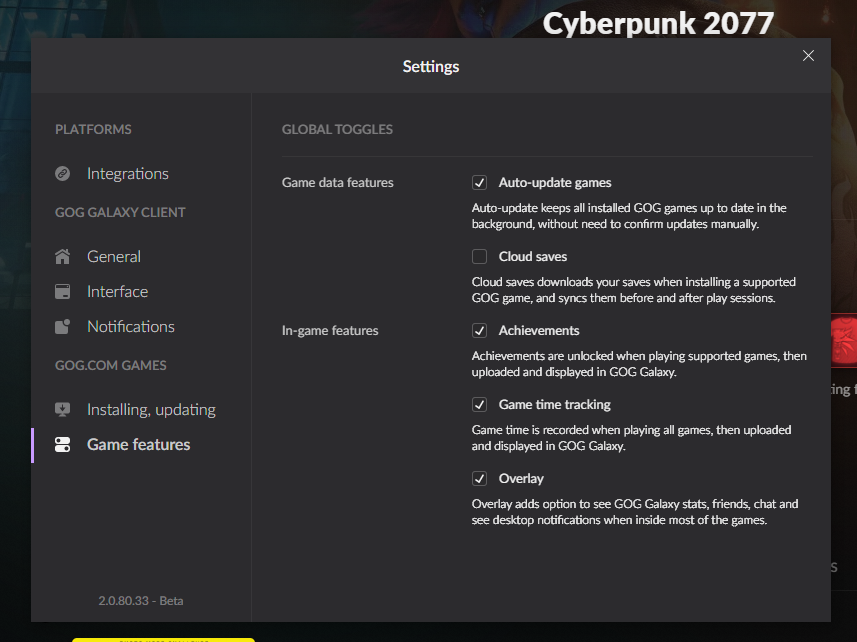Click the Notifications badge icon
857x642 pixels.
coord(62,326)
